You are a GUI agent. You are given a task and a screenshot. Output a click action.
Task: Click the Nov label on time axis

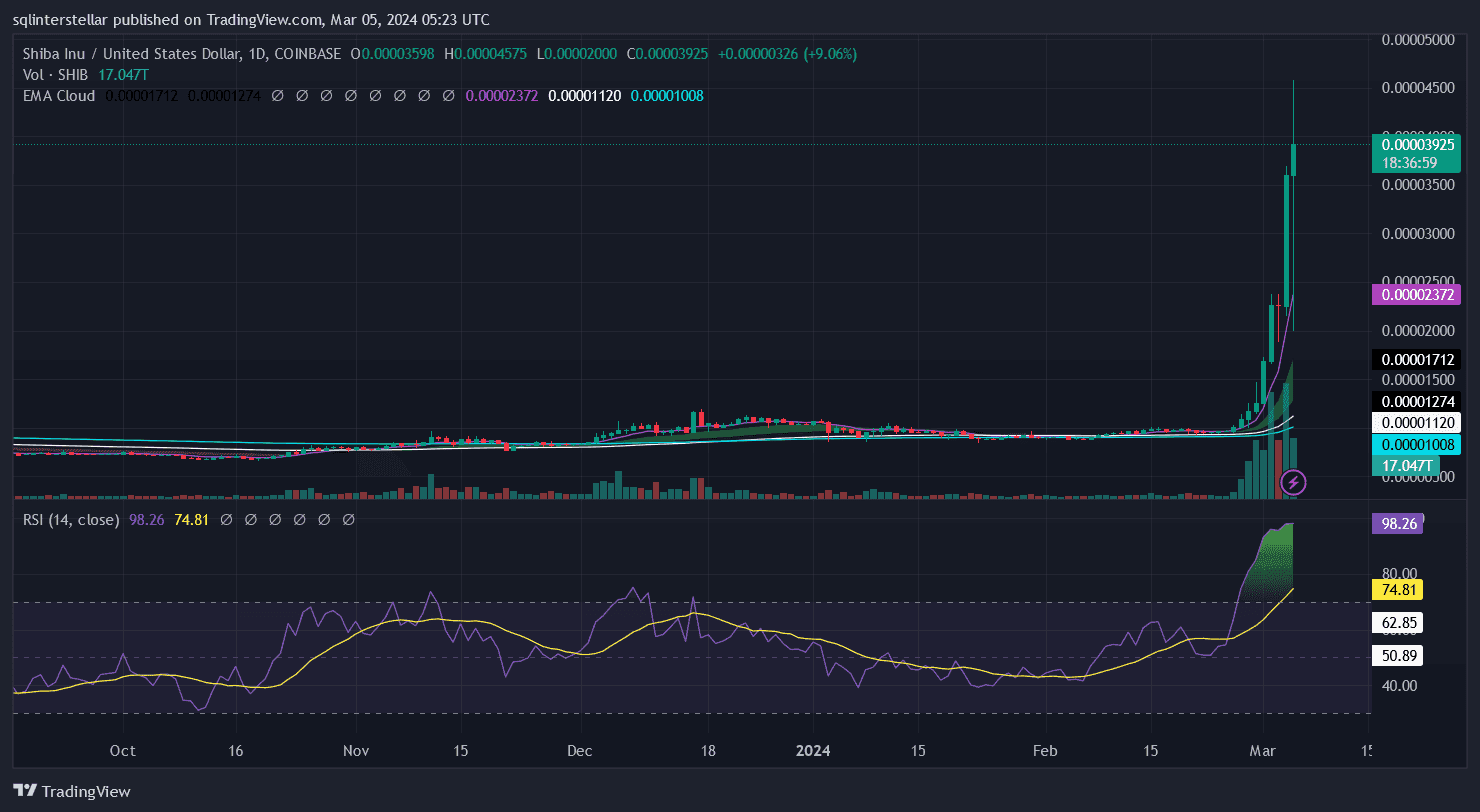pos(355,750)
